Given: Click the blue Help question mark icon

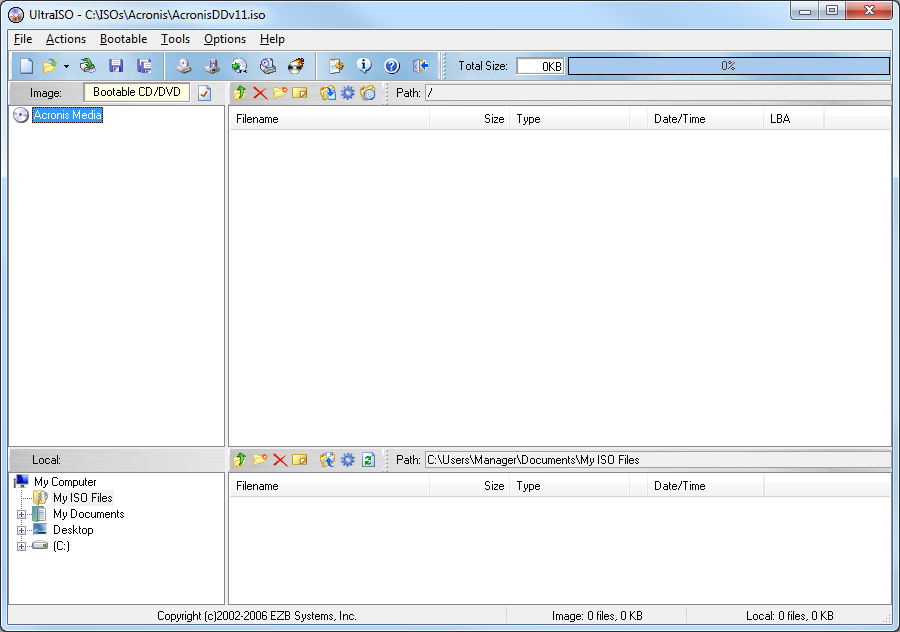Looking at the screenshot, I should [392, 66].
